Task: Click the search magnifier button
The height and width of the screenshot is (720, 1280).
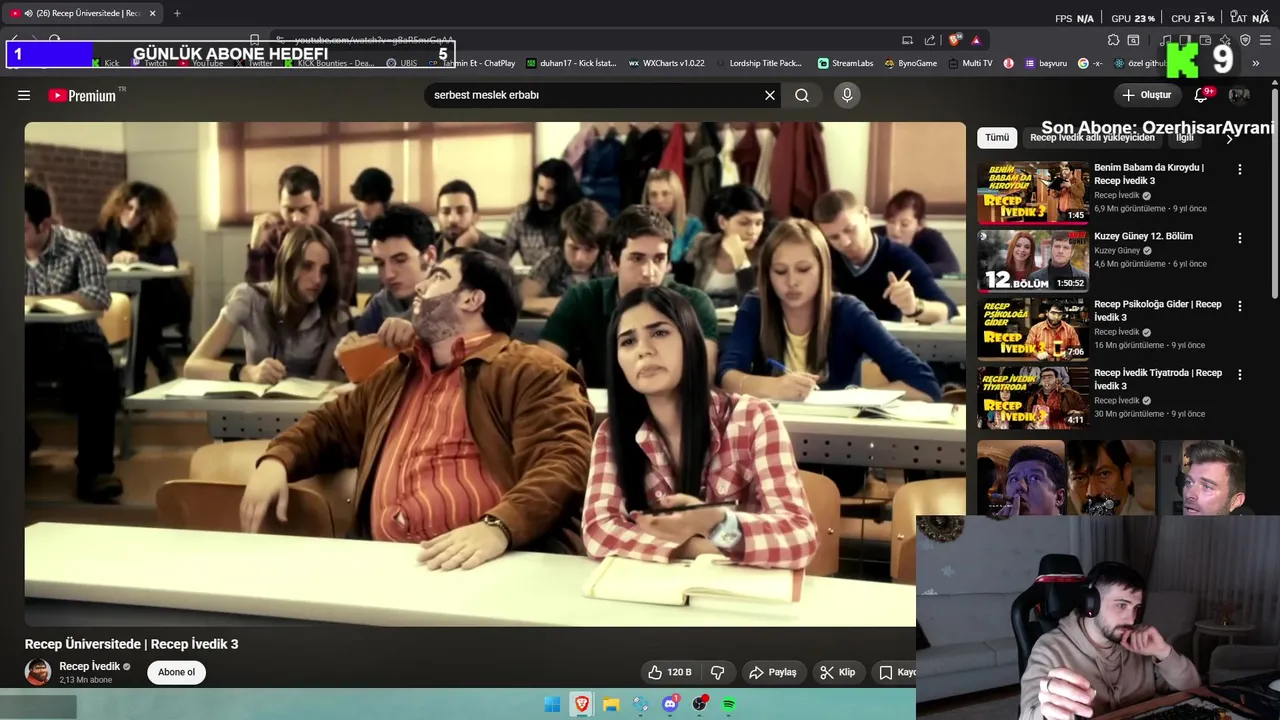Action: (x=802, y=95)
